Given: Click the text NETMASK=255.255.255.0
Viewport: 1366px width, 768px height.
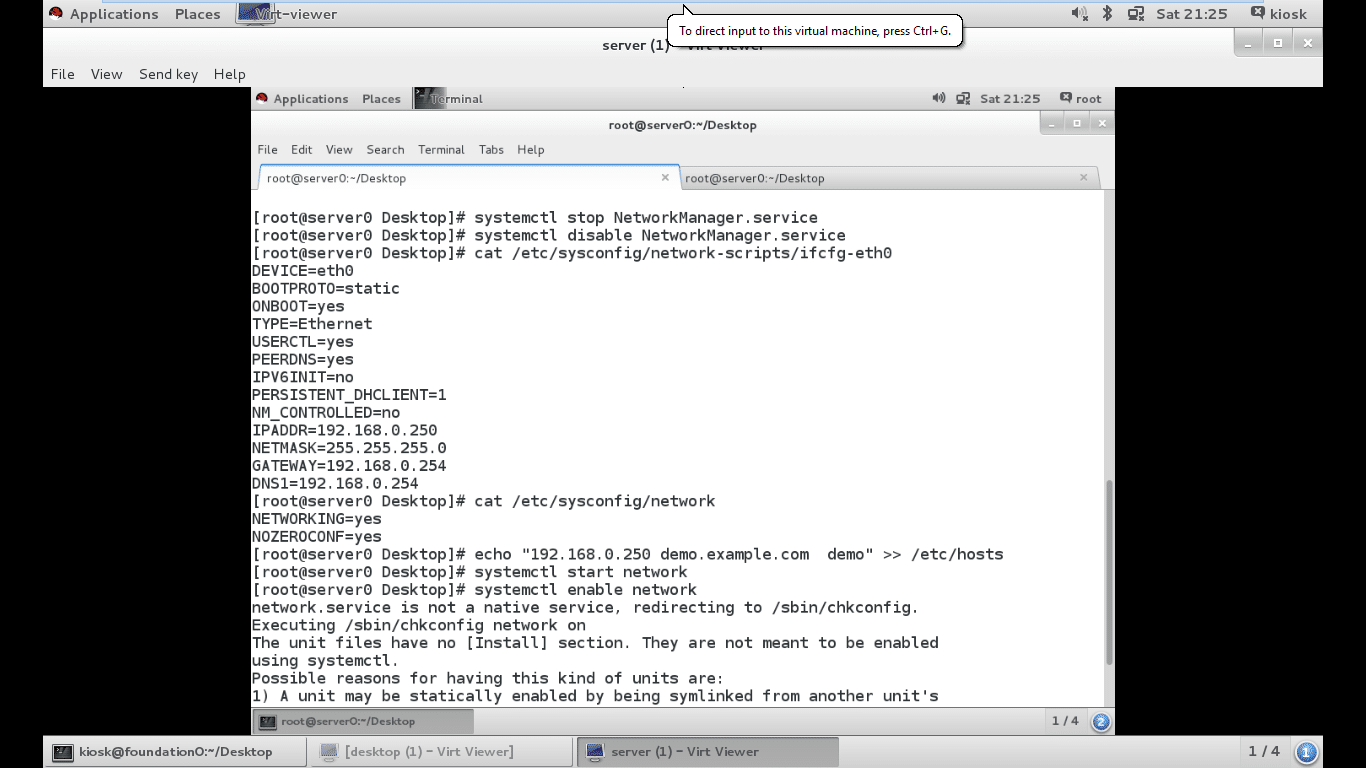Looking at the screenshot, I should pos(349,448).
